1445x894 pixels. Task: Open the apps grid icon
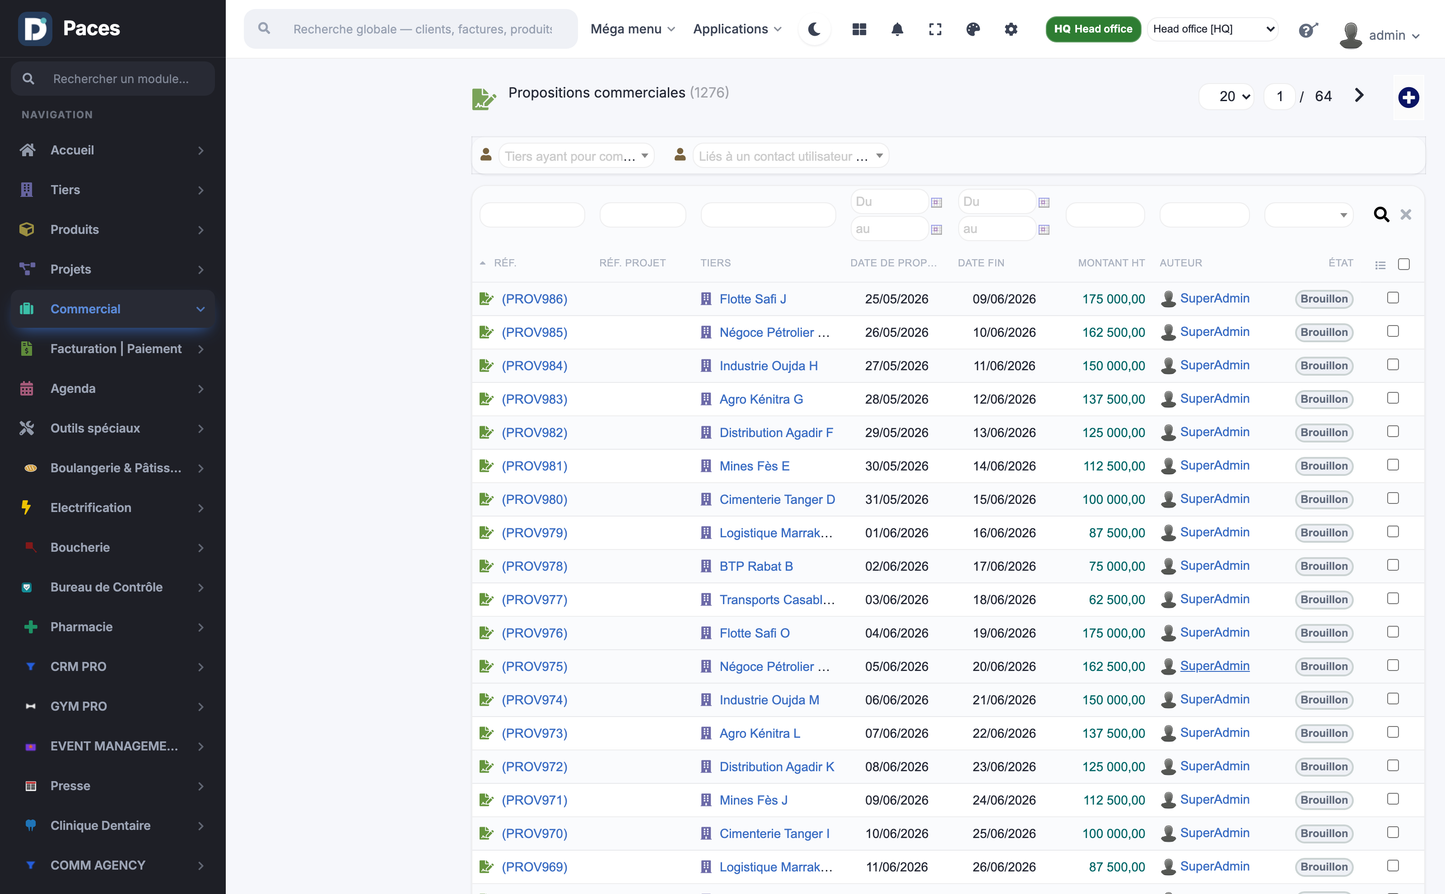[x=859, y=29]
